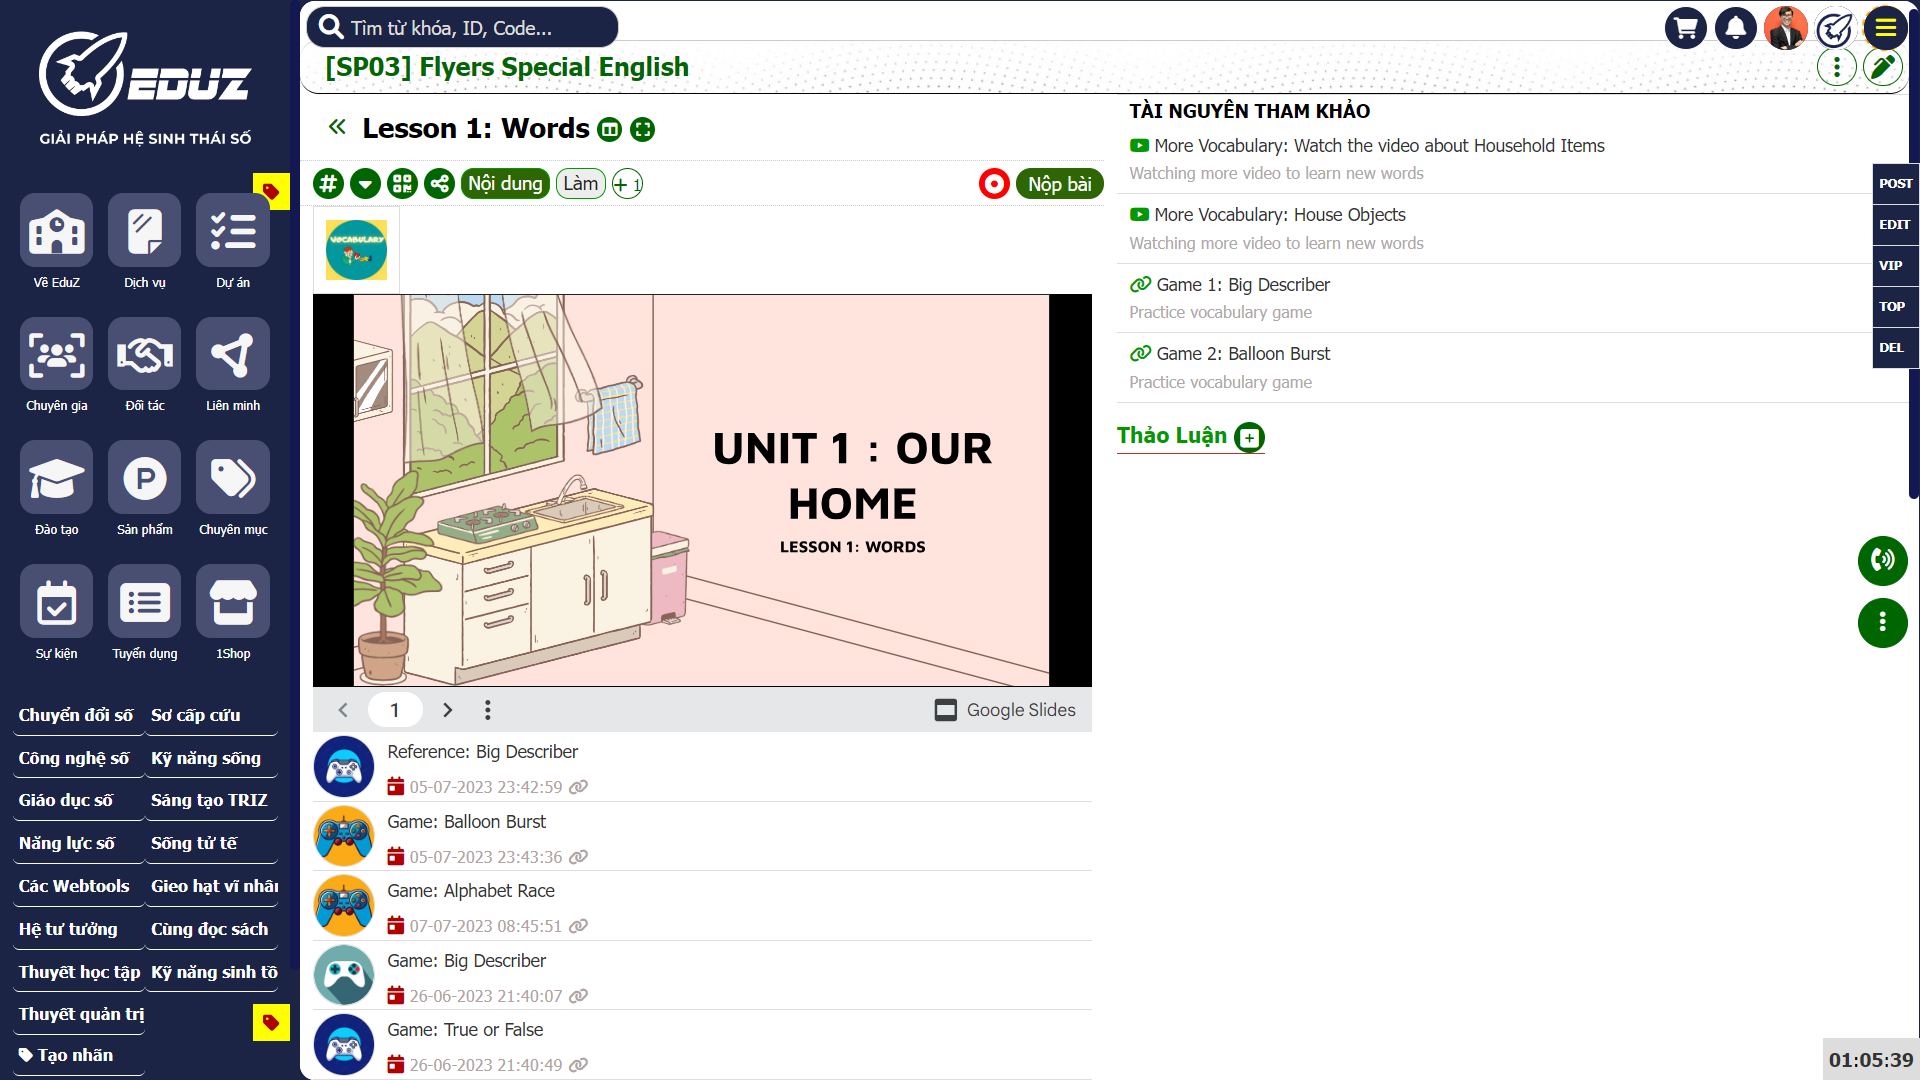Click the green phone call button
Image resolution: width=1920 pixels, height=1080 pixels.
click(x=1882, y=560)
